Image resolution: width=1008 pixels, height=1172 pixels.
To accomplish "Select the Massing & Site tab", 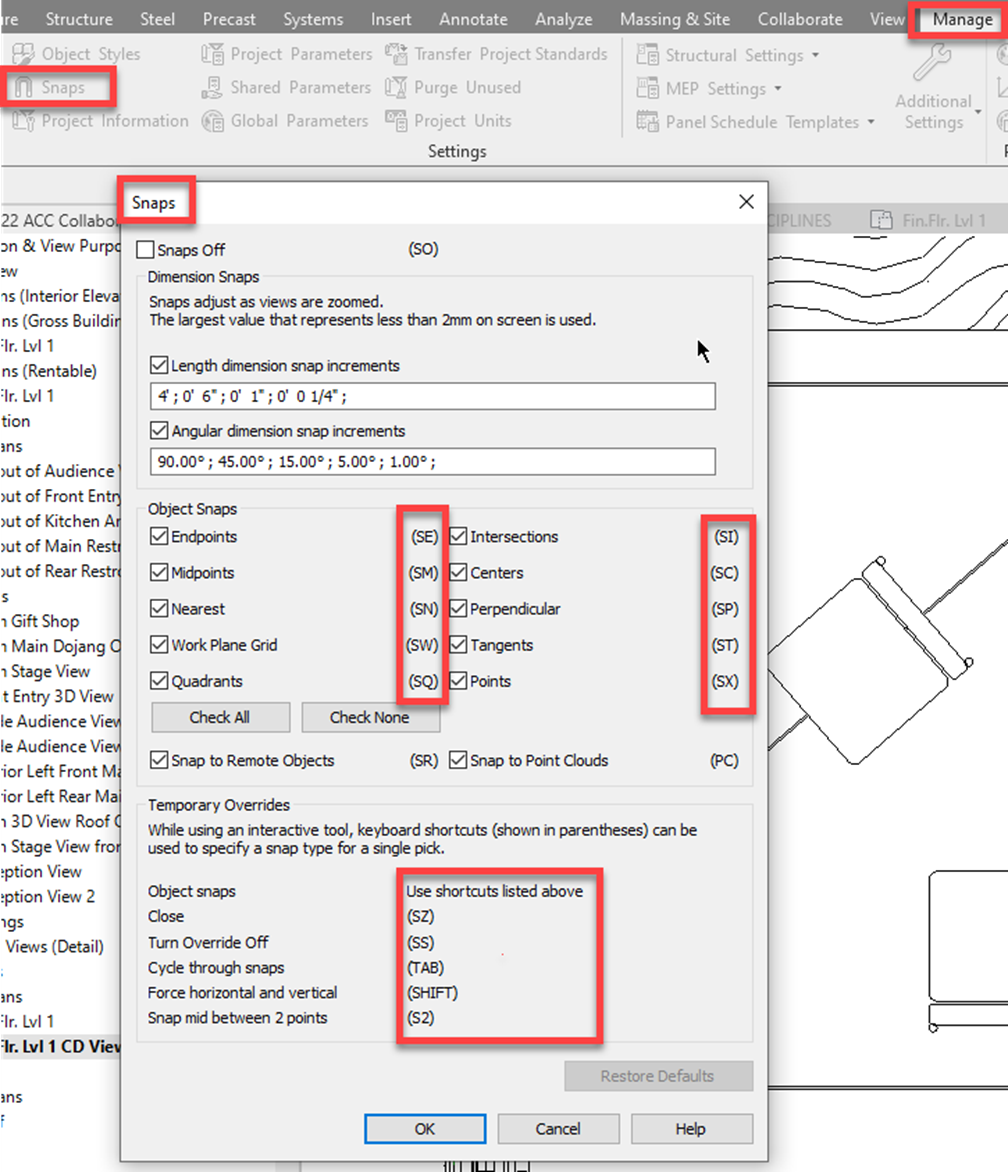I will coord(676,18).
